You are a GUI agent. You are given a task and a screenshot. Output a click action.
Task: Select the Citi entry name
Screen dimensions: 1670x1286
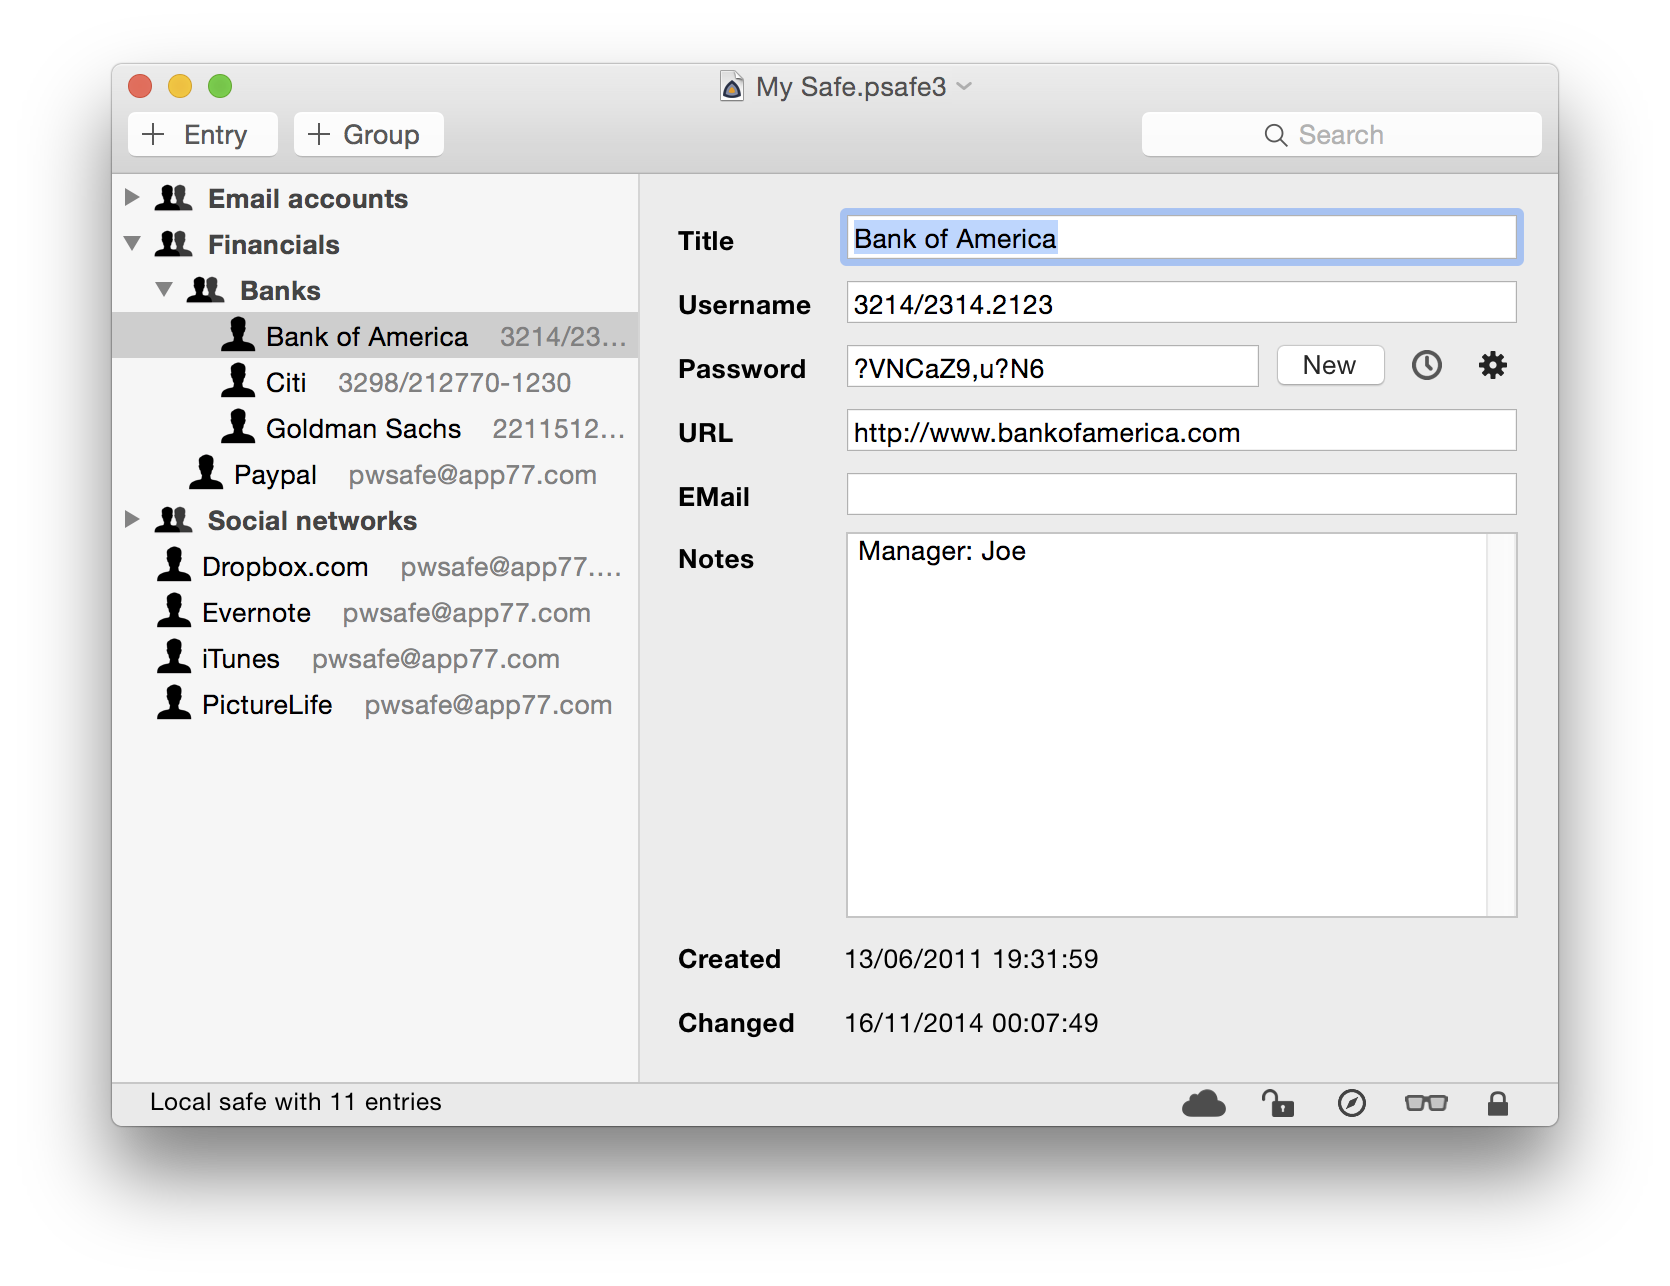click(286, 383)
